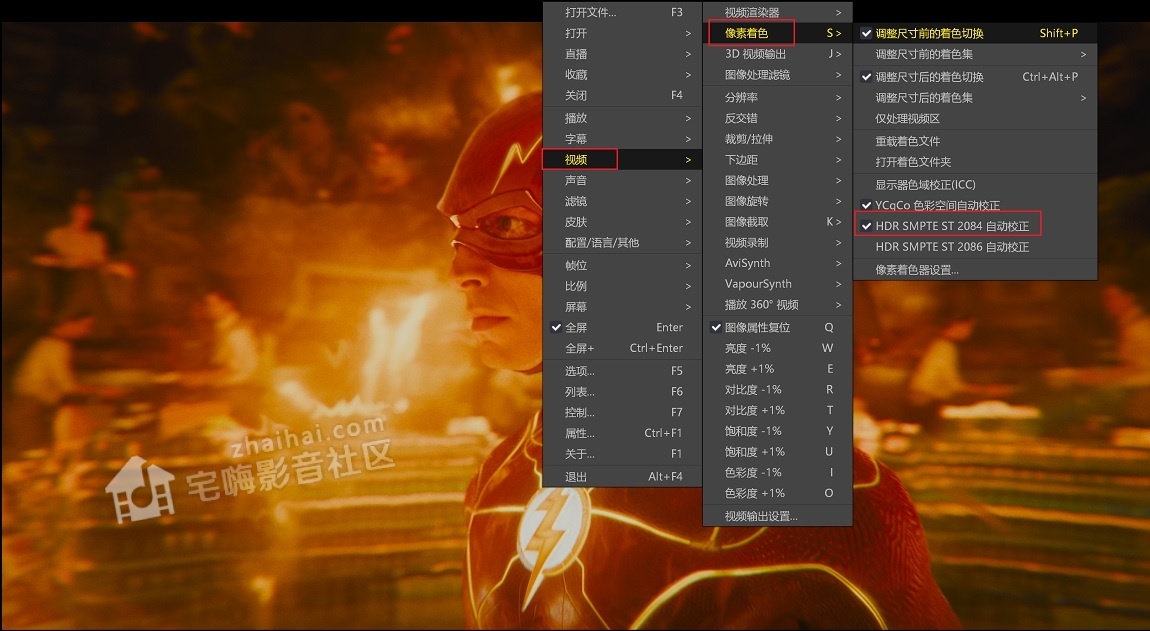Open 关于... about entry
The height and width of the screenshot is (631, 1150).
click(x=623, y=453)
